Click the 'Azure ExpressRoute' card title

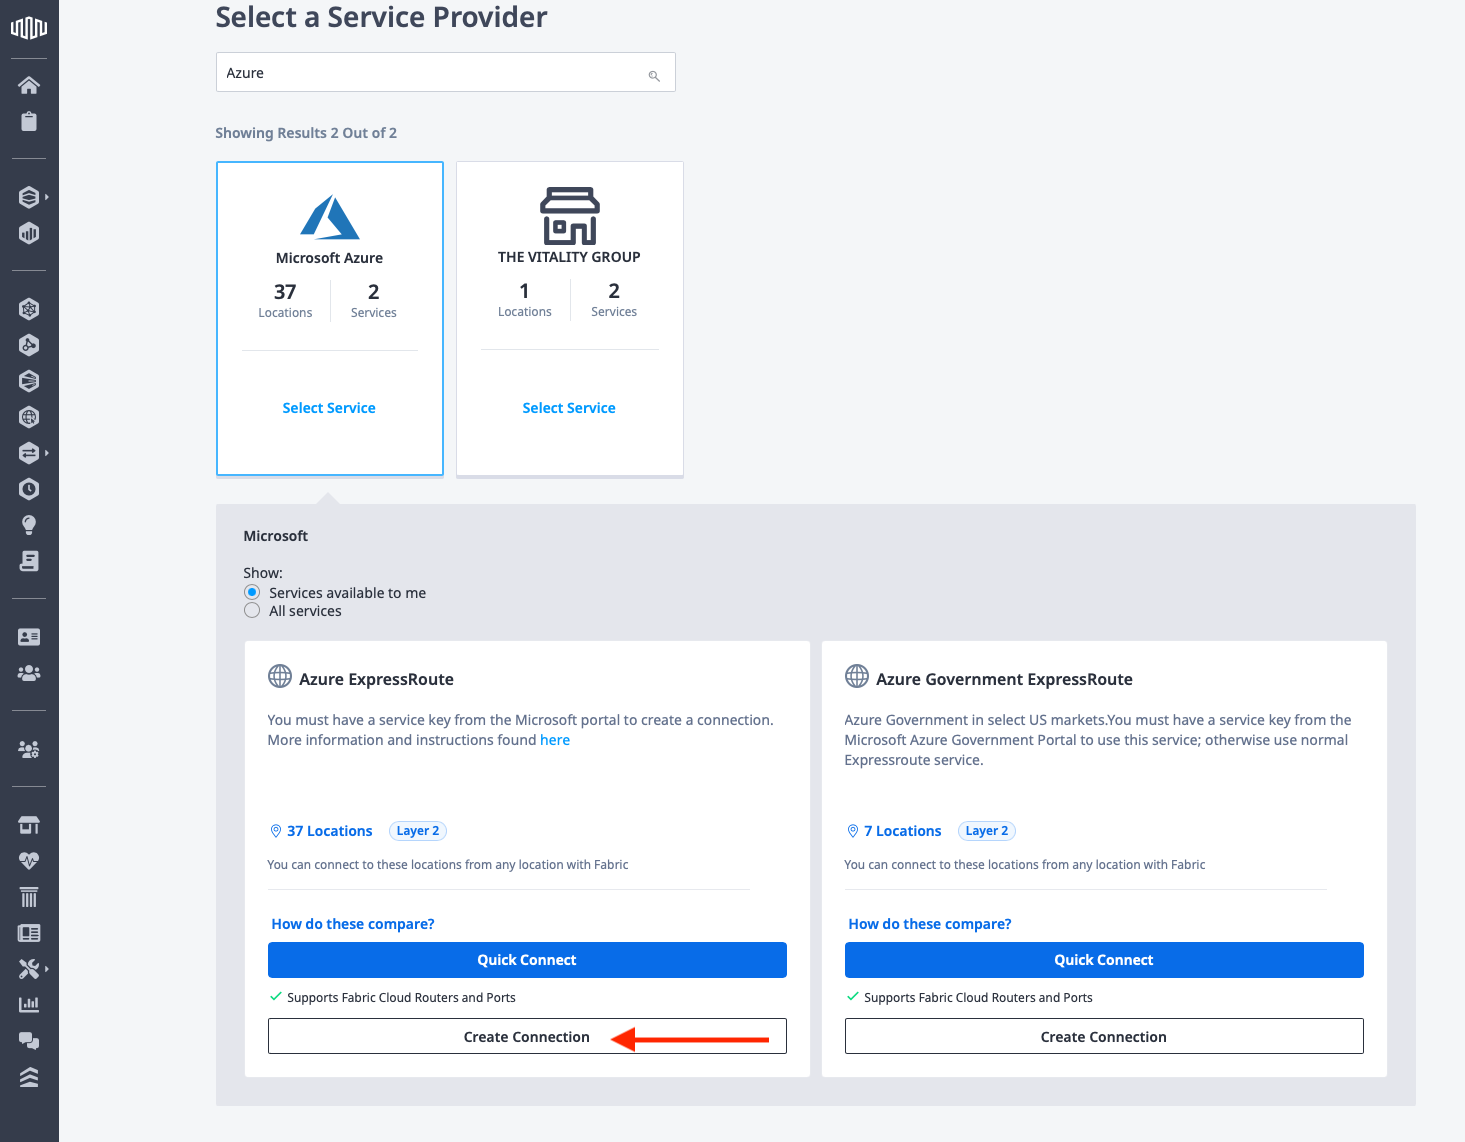click(376, 679)
